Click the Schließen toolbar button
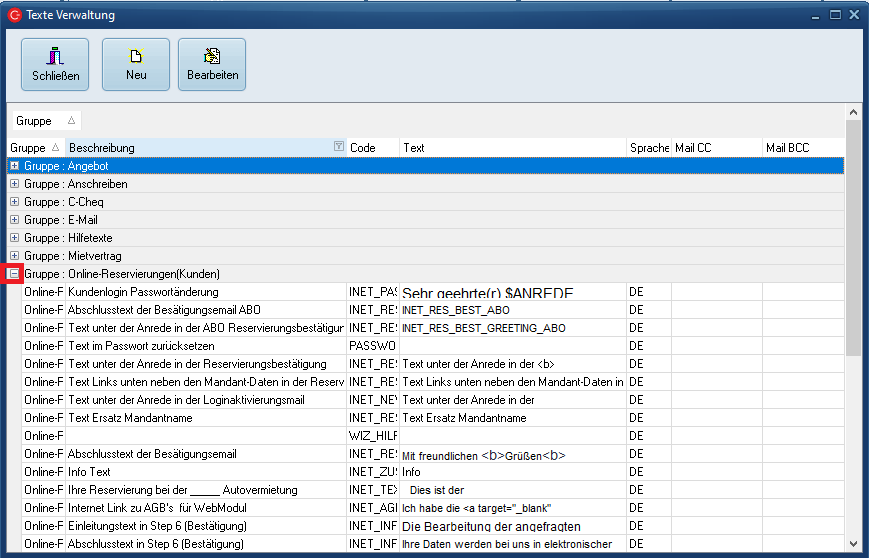Screen dimensions: 869x558 55,64
